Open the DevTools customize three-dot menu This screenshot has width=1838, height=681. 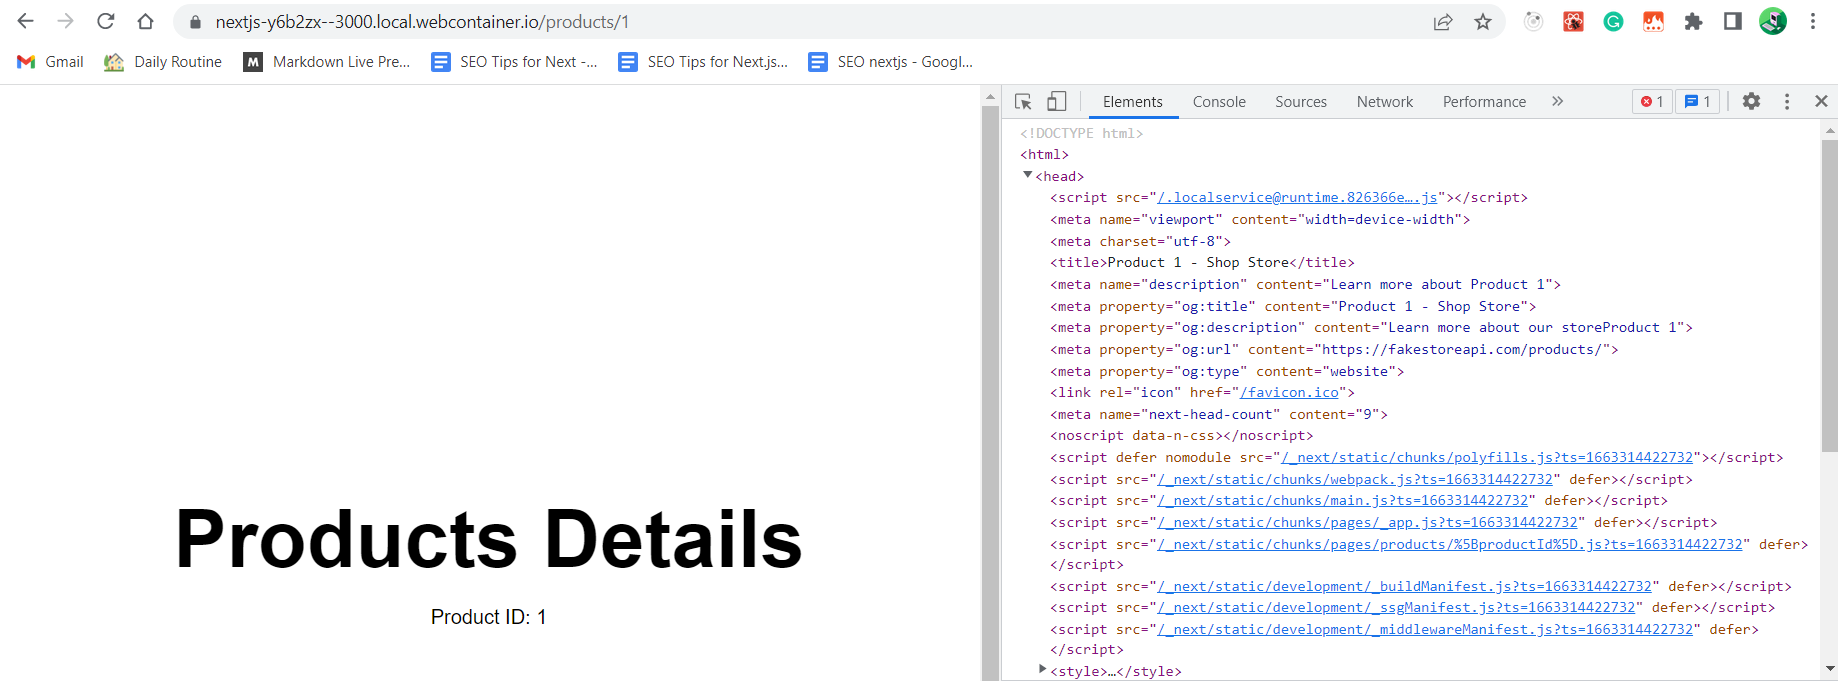[1787, 101]
